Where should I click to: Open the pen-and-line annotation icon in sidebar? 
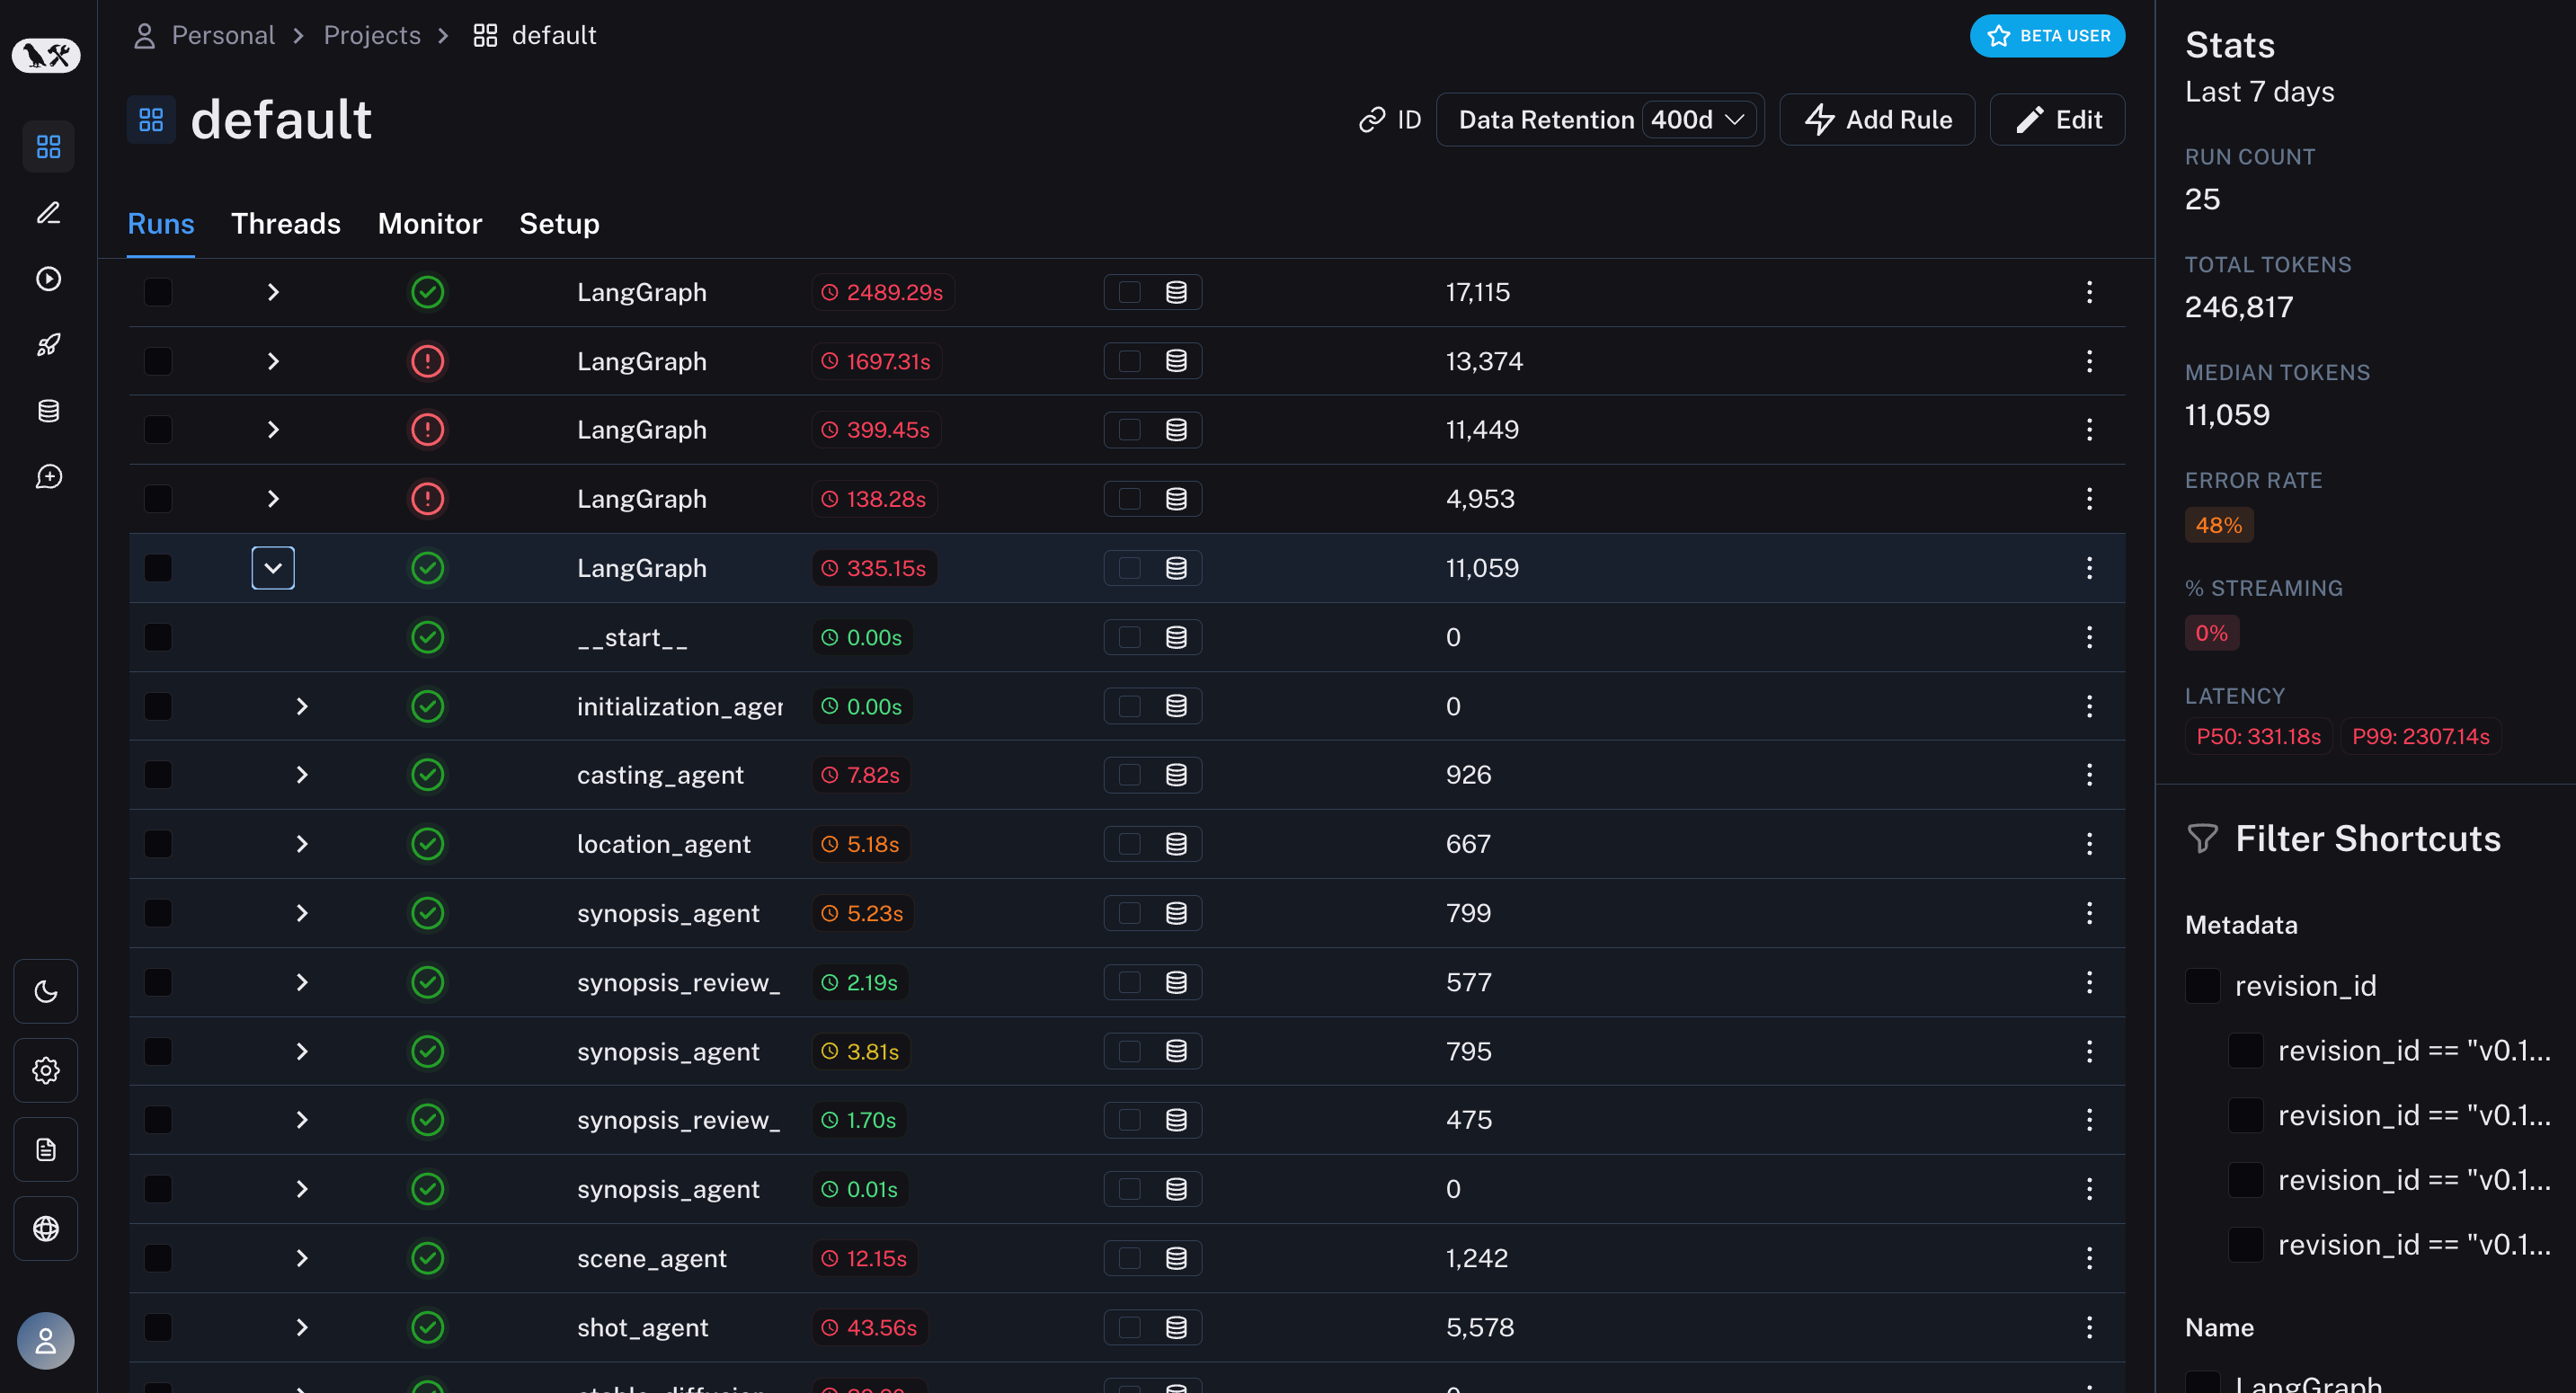[48, 213]
